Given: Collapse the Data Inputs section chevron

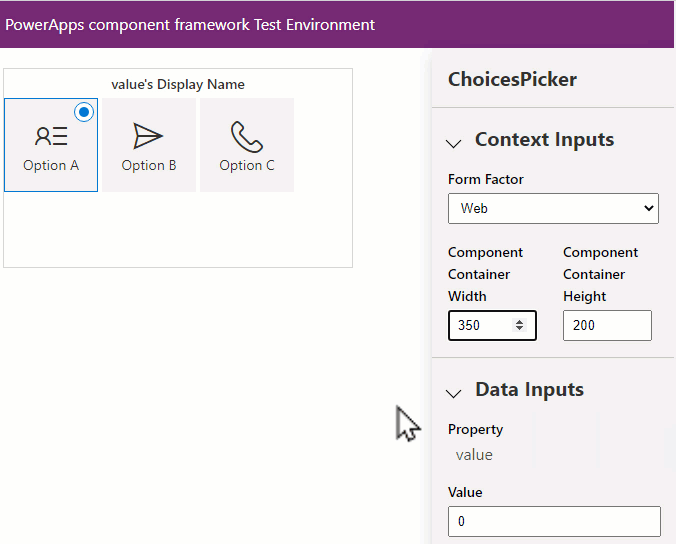Looking at the screenshot, I should [453, 393].
